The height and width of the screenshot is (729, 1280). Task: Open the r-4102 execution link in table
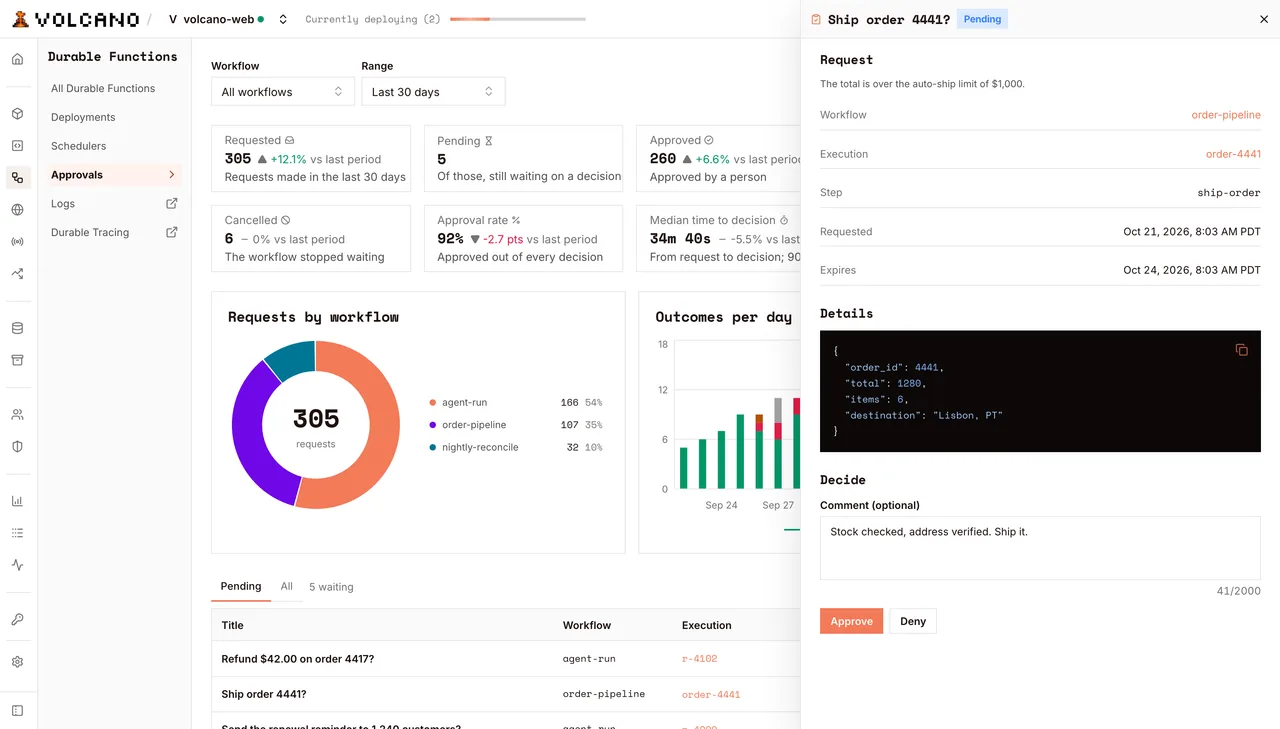tap(699, 659)
